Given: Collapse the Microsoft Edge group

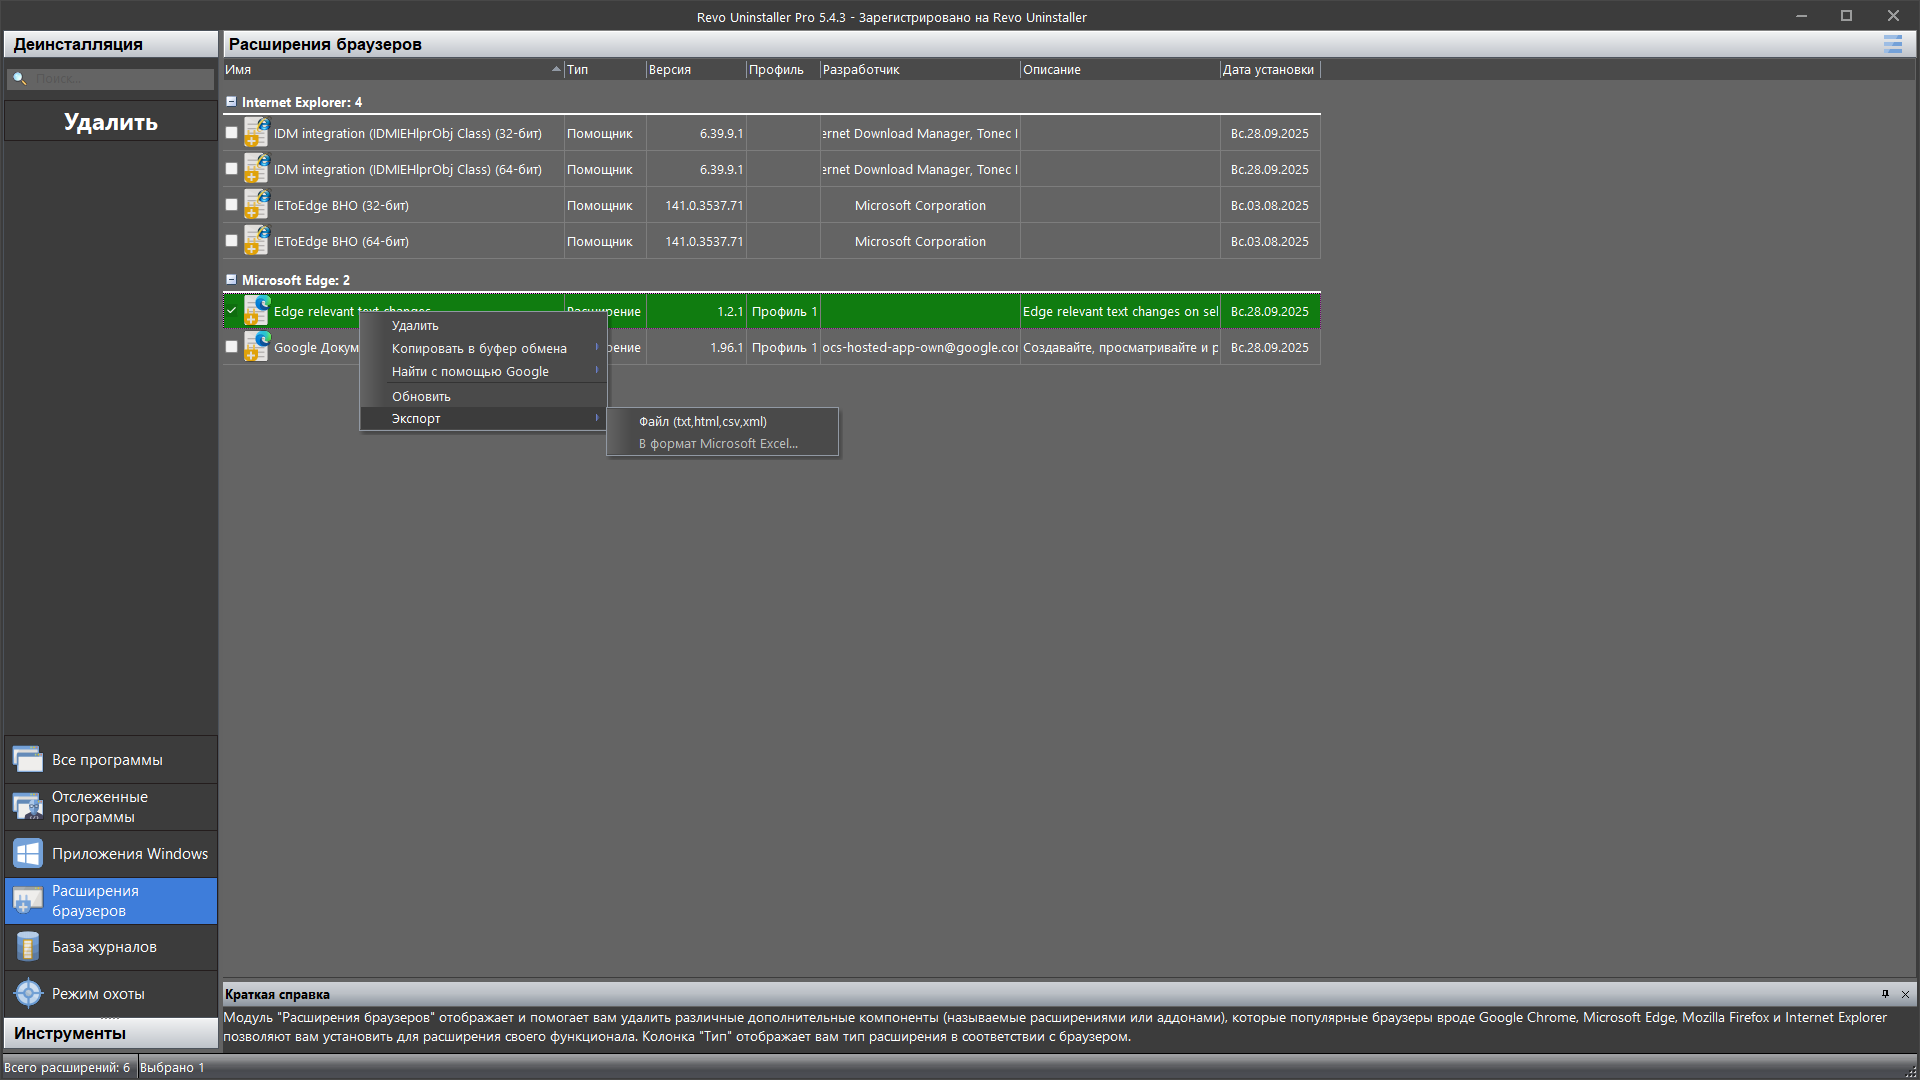Looking at the screenshot, I should coord(231,280).
